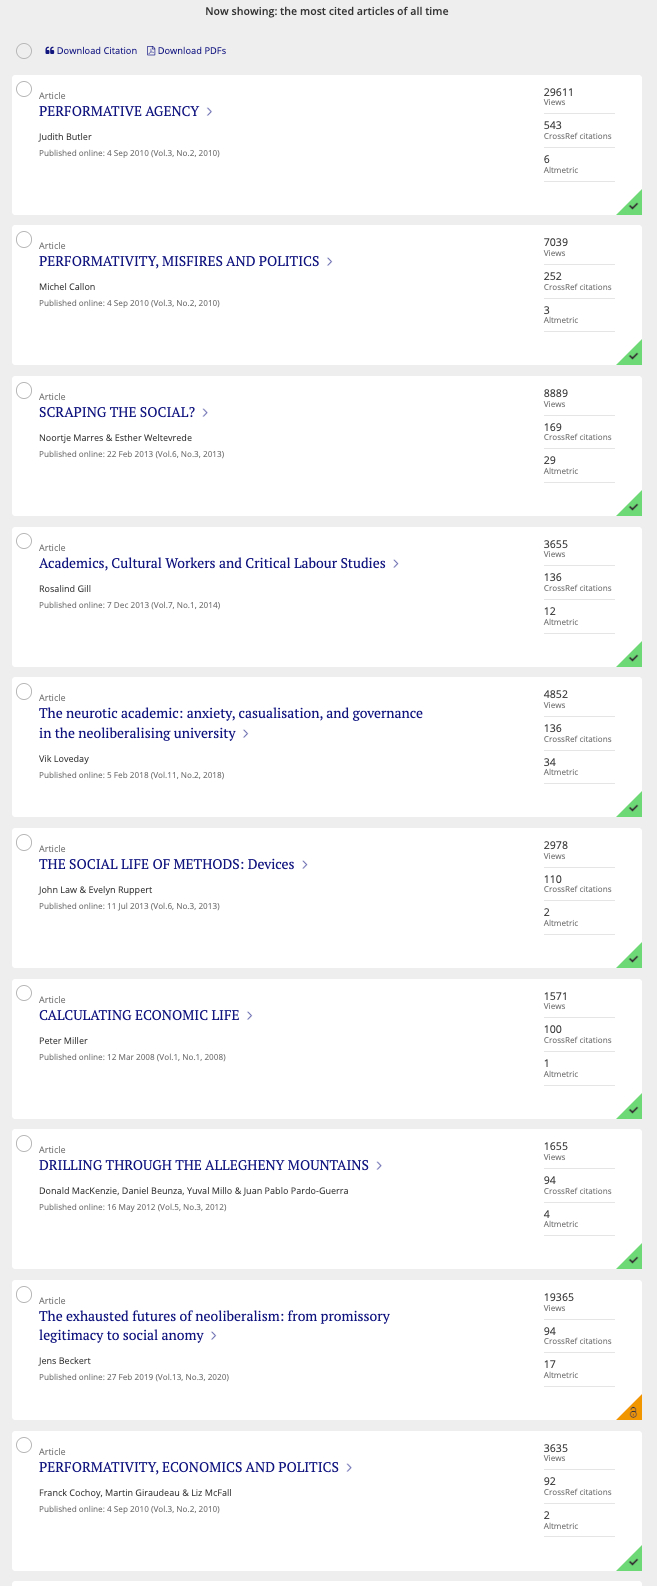Click green access checkmark on Performative Agency
Image resolution: width=660 pixels, height=1586 pixels.
coord(633,206)
